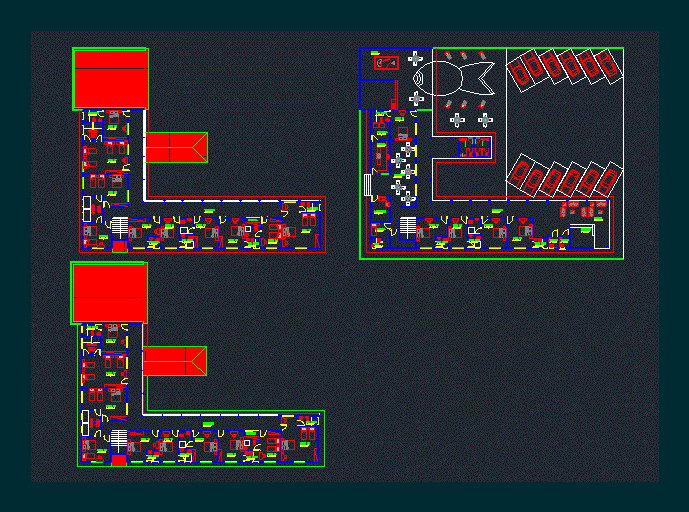Select the staircase in the bottom-left plan

[119, 440]
